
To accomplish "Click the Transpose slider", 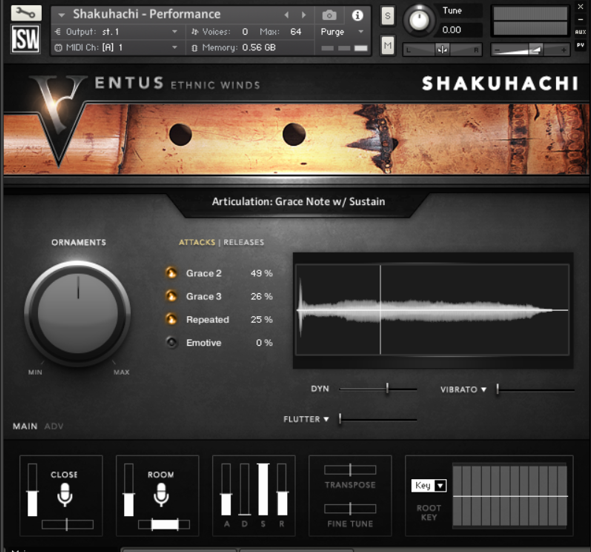I will [x=350, y=470].
